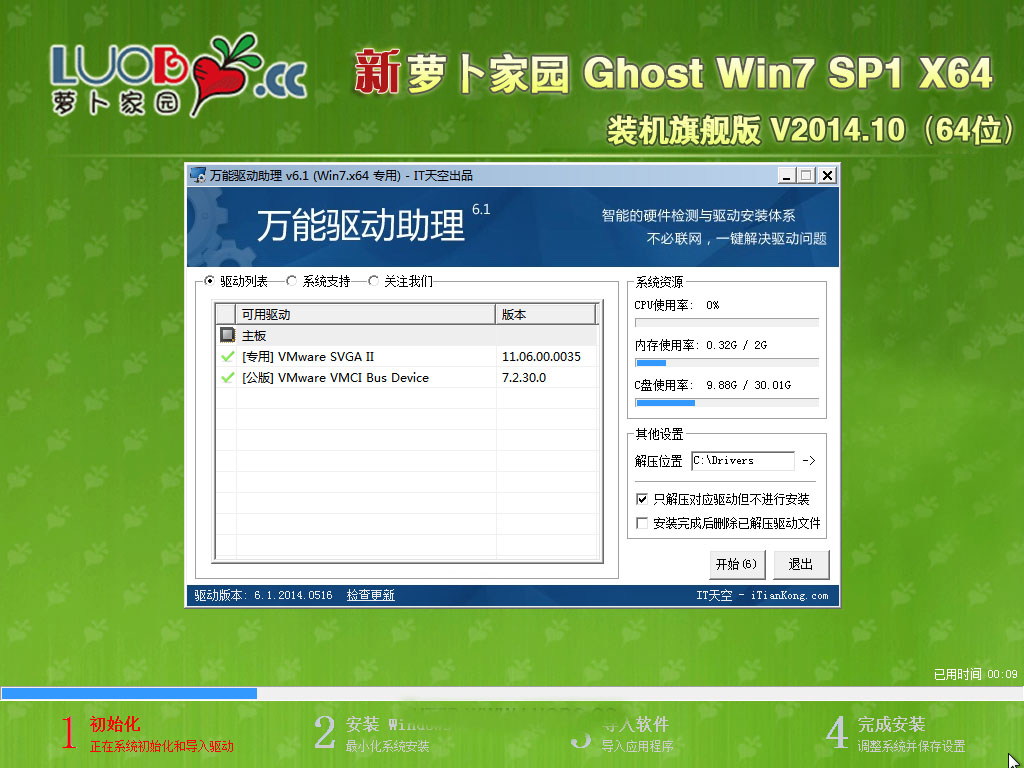1024x768 pixels.
Task: Select the 主板 category row
Action: pos(406,335)
